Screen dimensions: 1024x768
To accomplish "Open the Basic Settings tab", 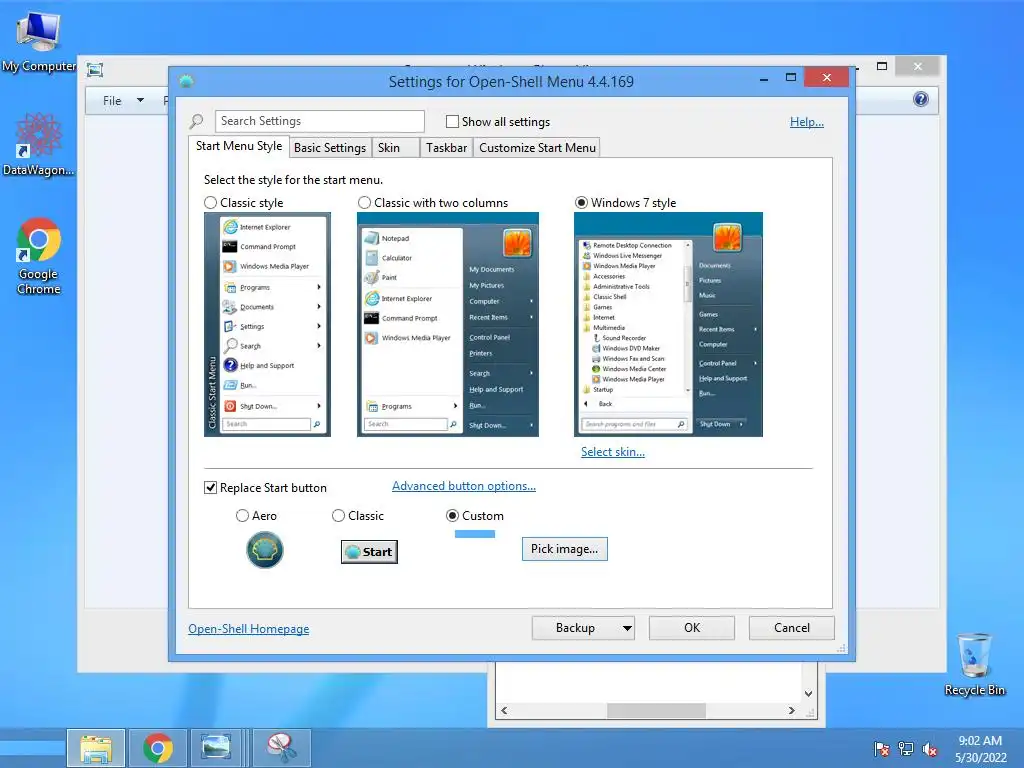I will click(330, 148).
